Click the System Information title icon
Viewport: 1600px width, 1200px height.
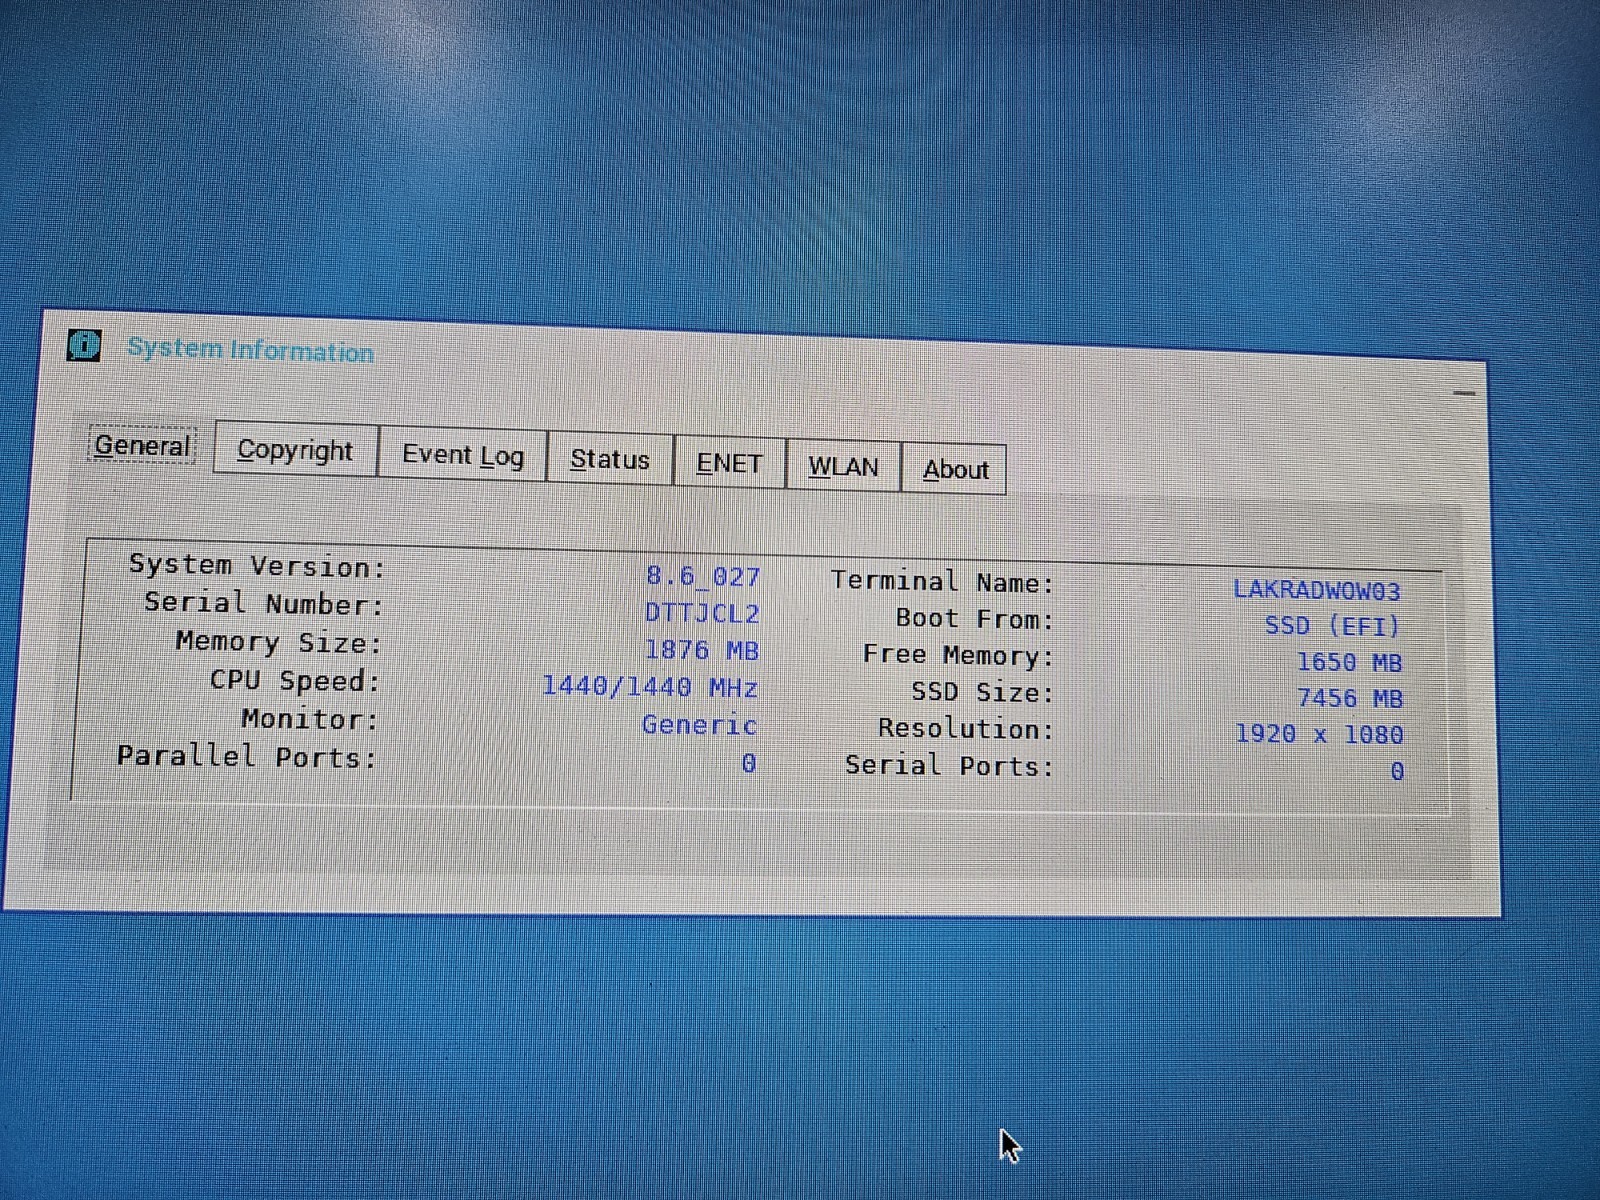[x=84, y=345]
